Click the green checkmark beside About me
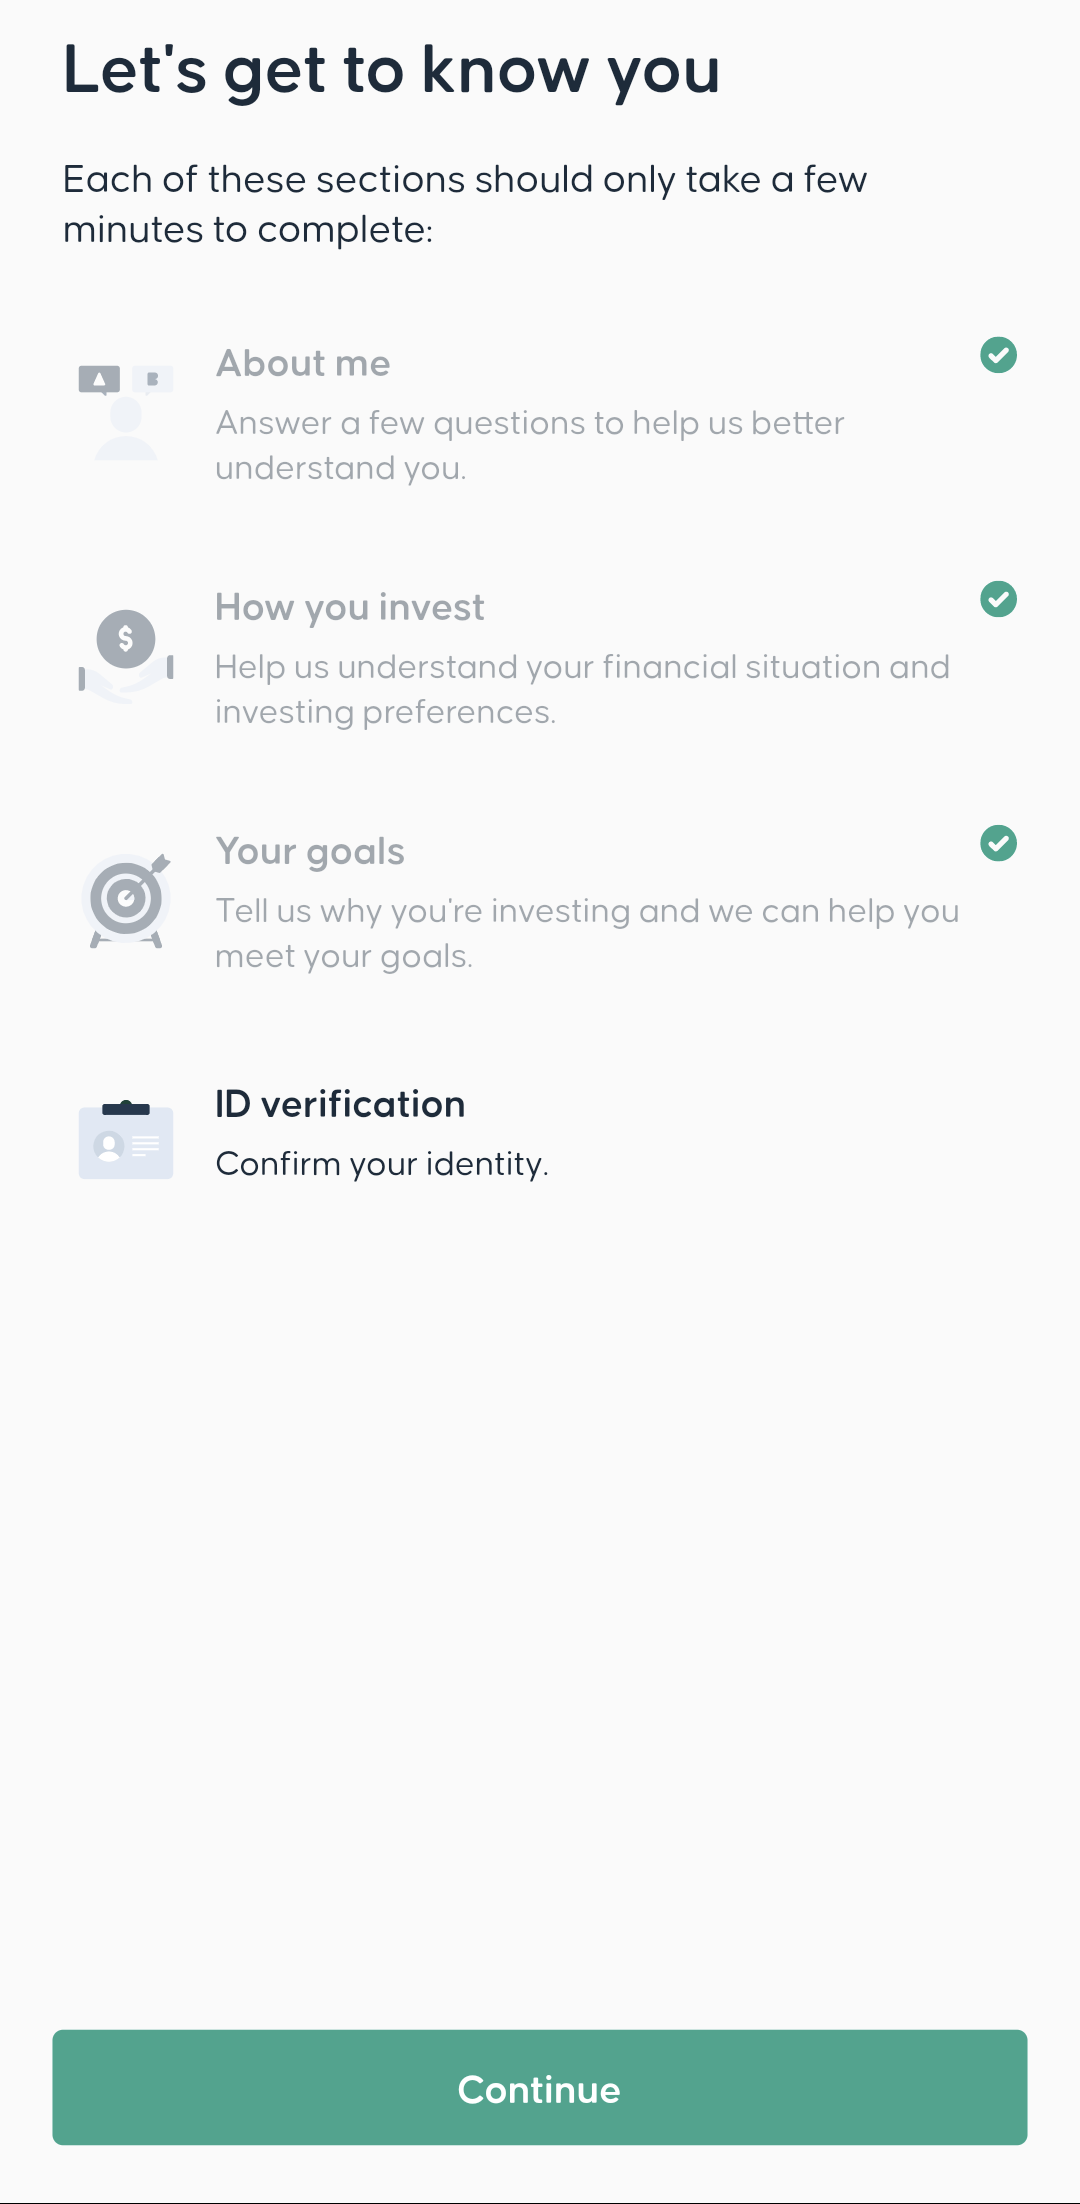 pos(998,355)
